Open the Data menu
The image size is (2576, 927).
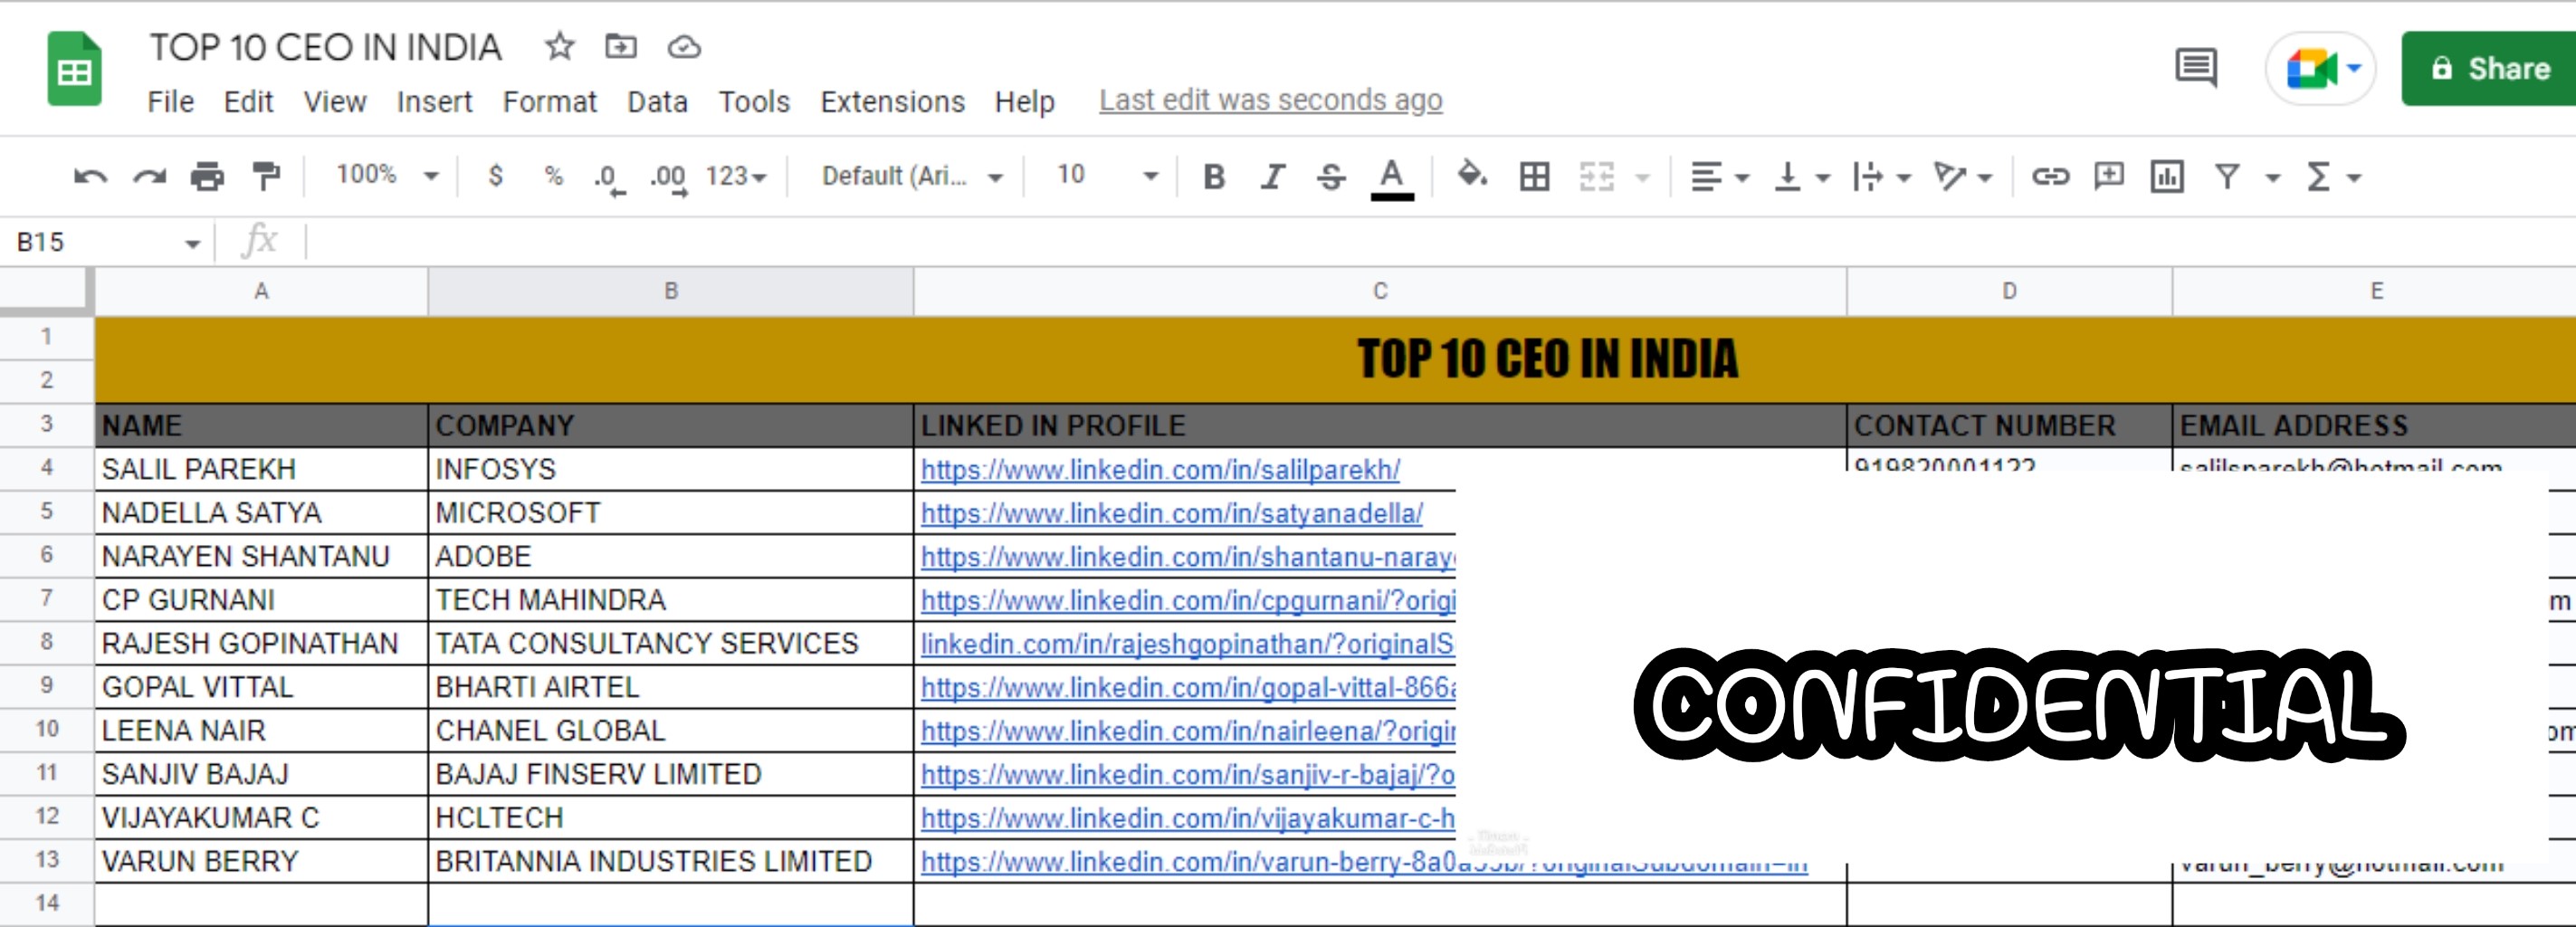pyautogui.click(x=657, y=102)
